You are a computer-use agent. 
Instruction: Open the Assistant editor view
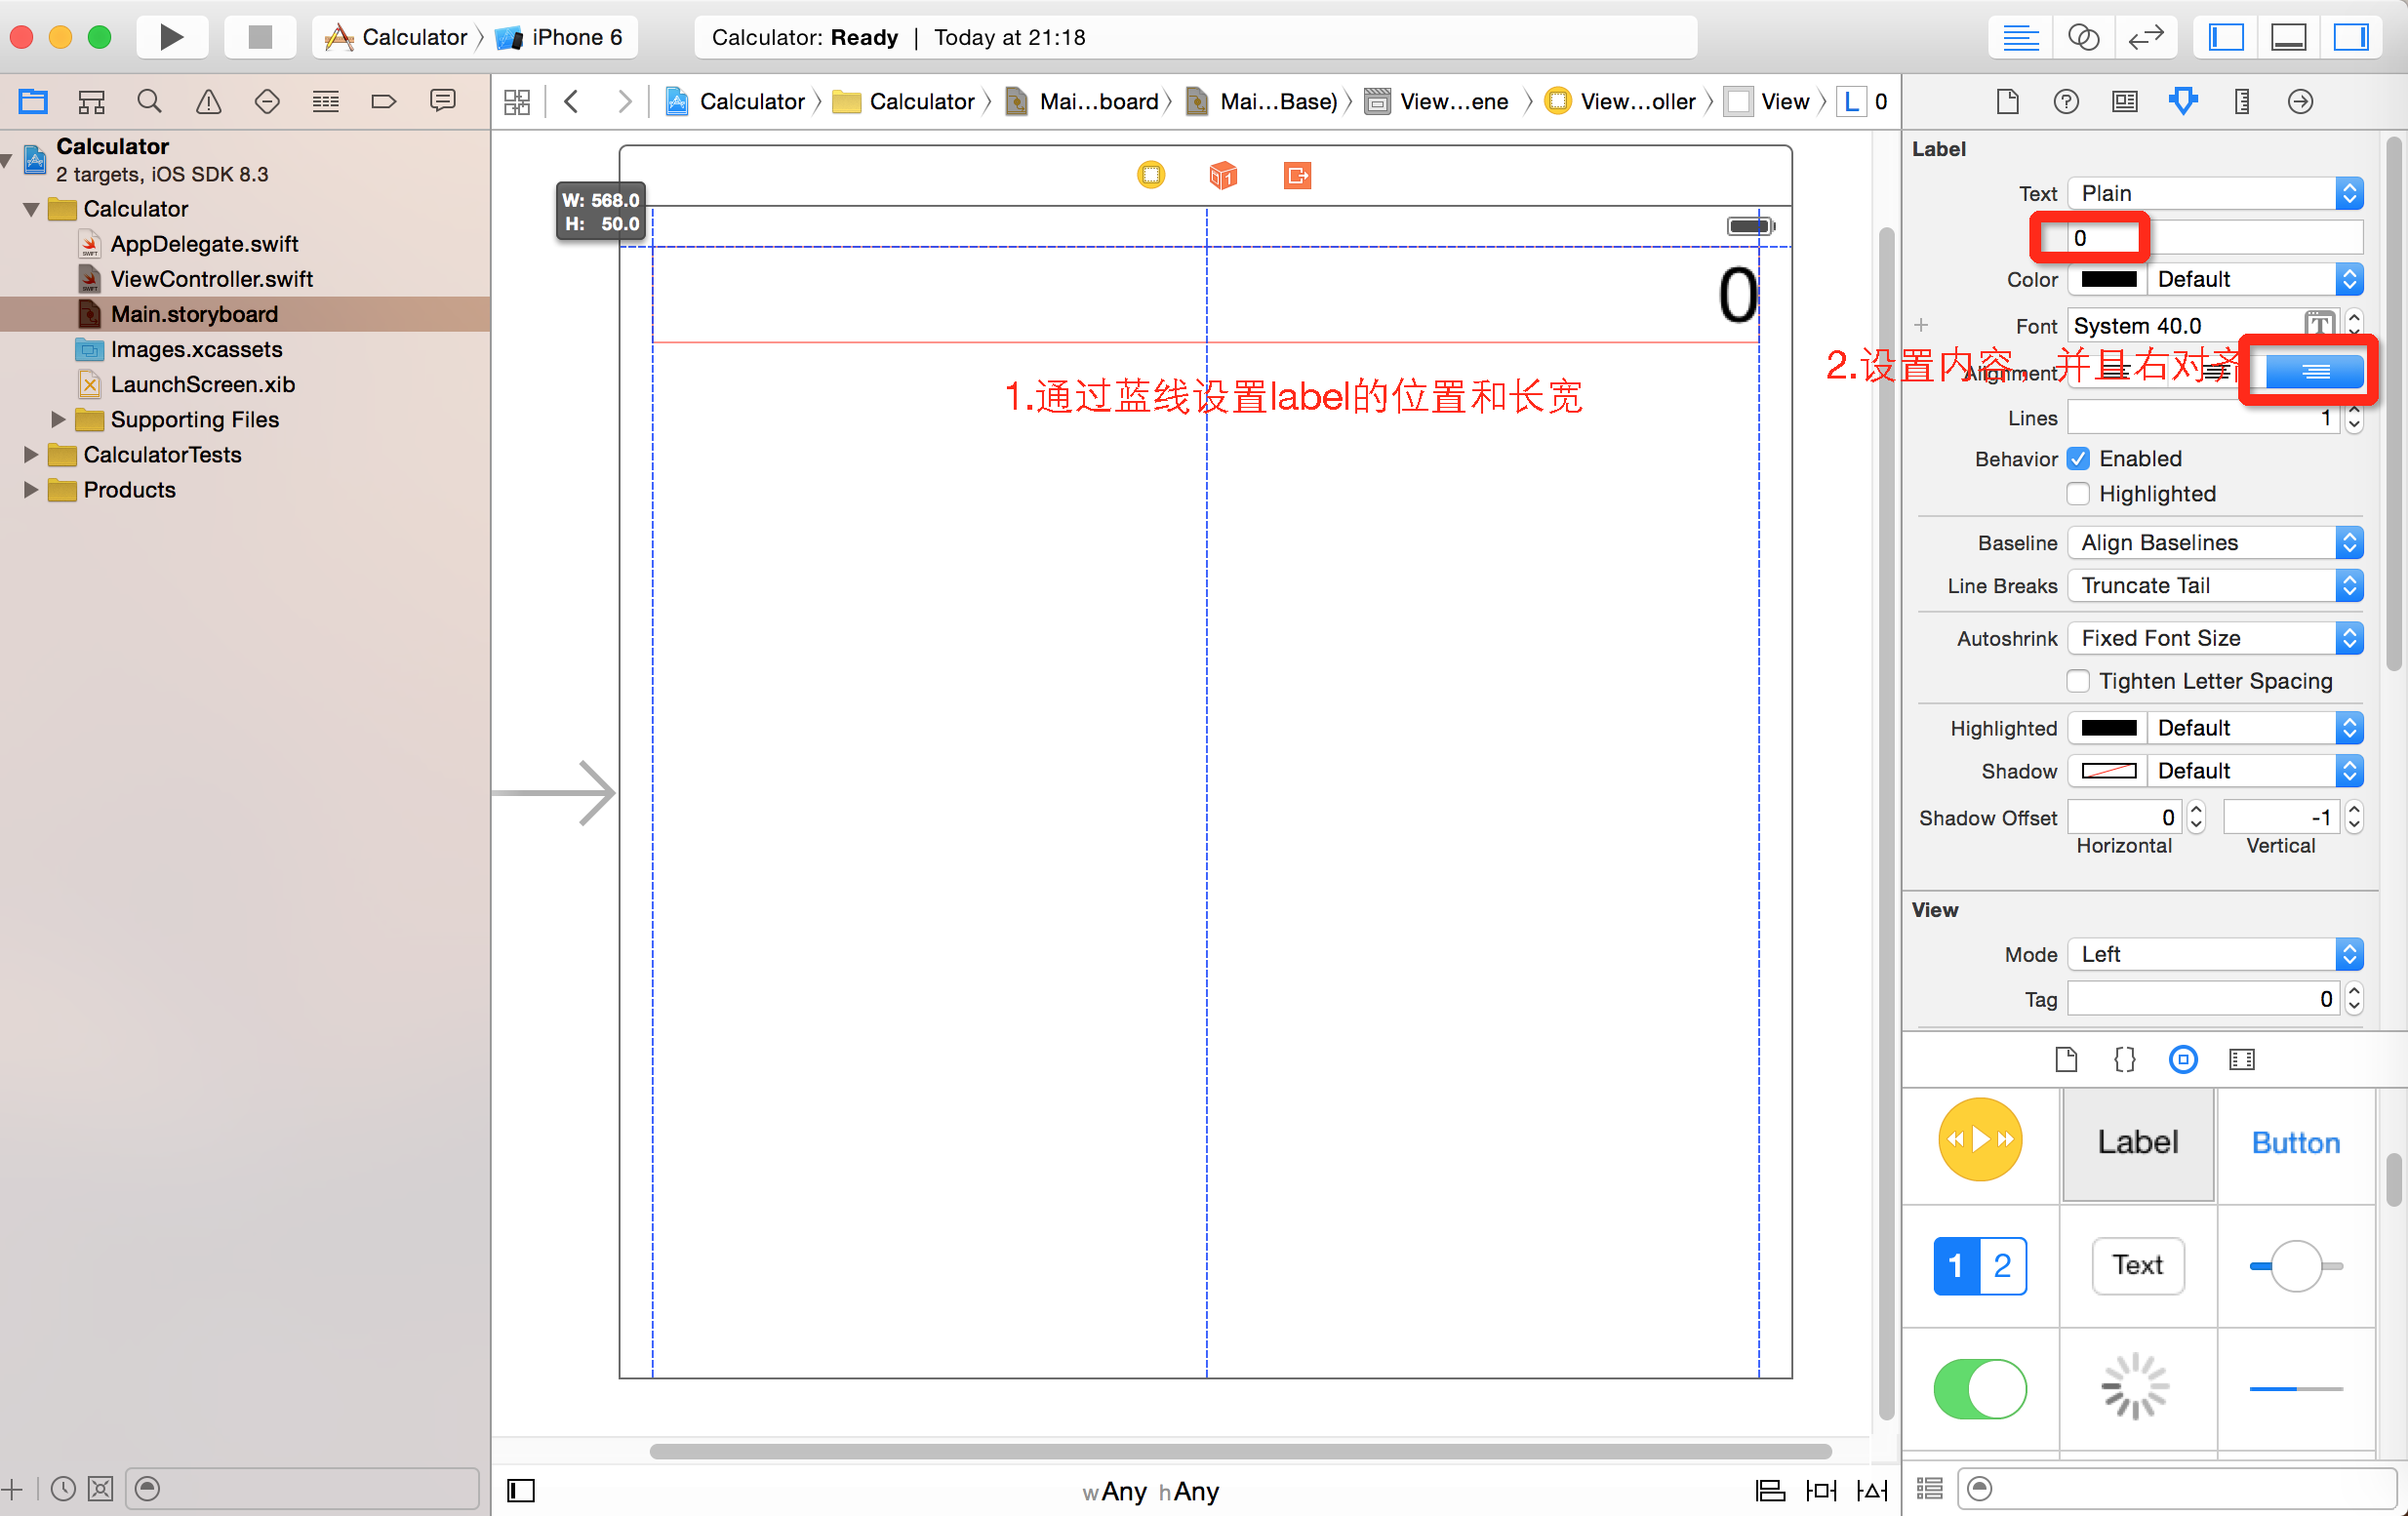tap(2083, 37)
